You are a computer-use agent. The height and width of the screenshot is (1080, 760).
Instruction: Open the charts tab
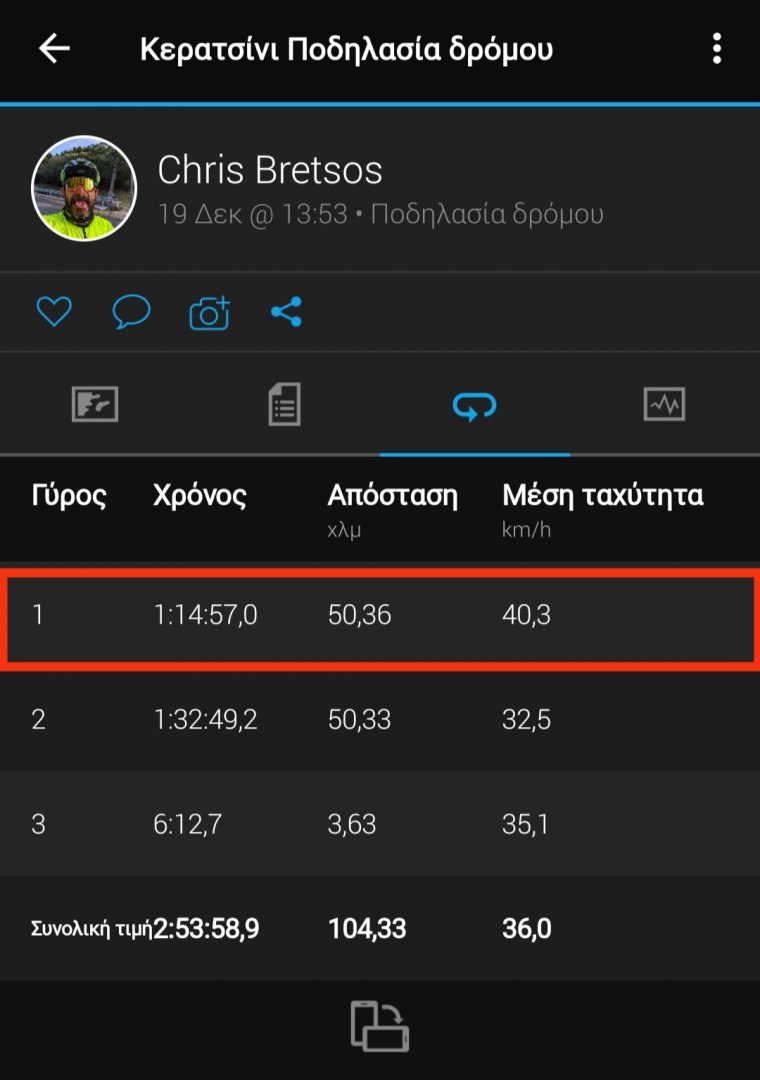coord(665,405)
